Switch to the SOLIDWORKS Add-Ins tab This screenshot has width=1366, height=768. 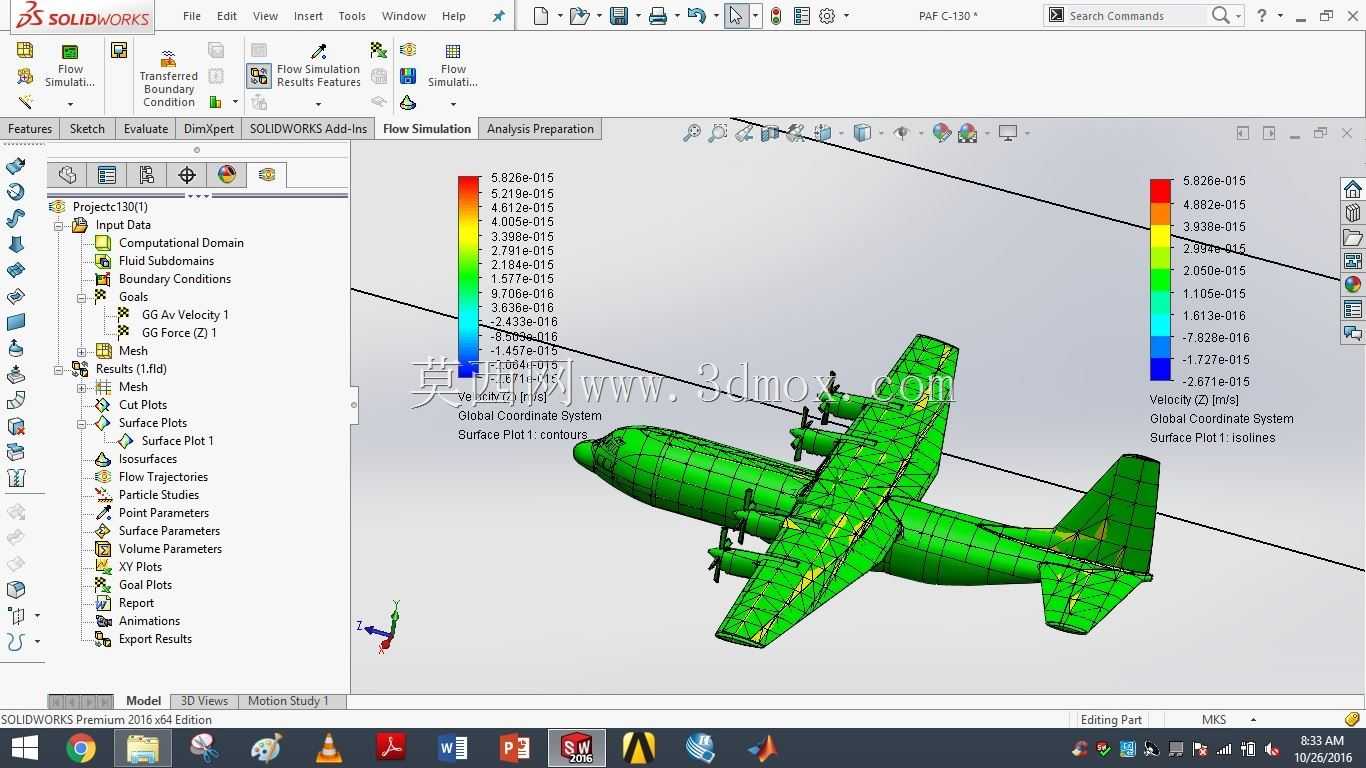coord(308,129)
